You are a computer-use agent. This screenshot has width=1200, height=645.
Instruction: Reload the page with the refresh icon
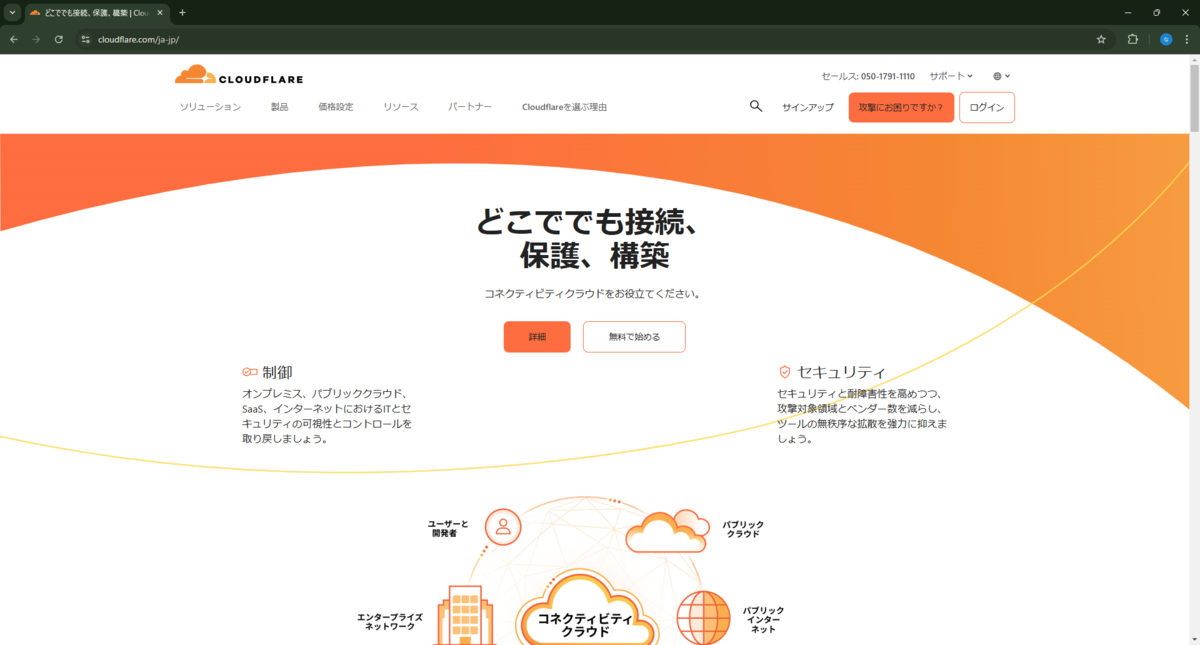(59, 39)
